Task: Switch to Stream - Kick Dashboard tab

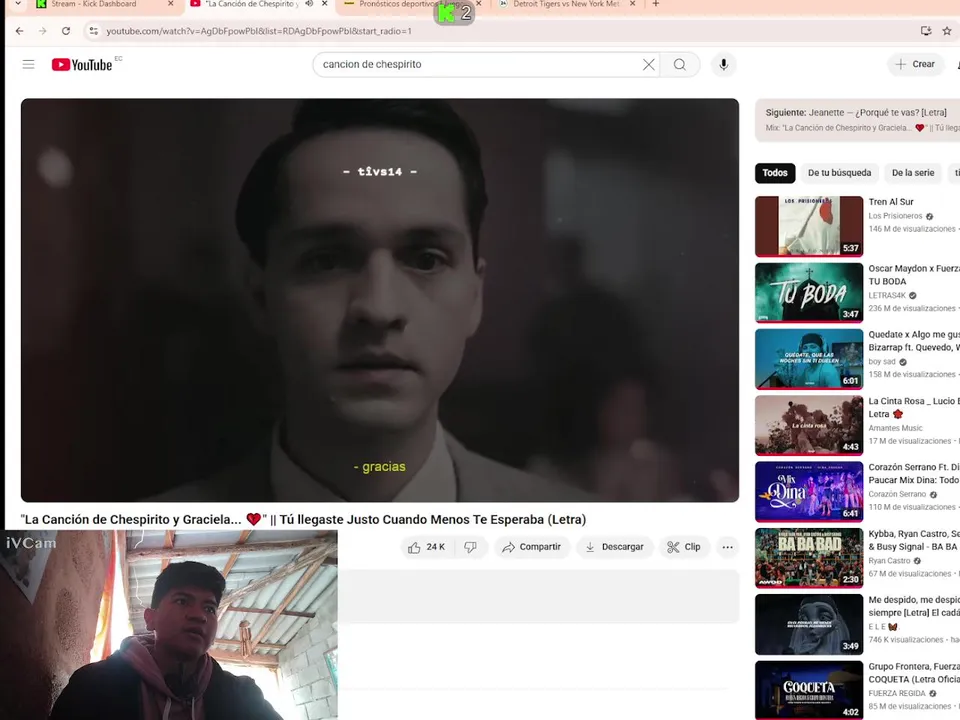Action: [x=94, y=4]
